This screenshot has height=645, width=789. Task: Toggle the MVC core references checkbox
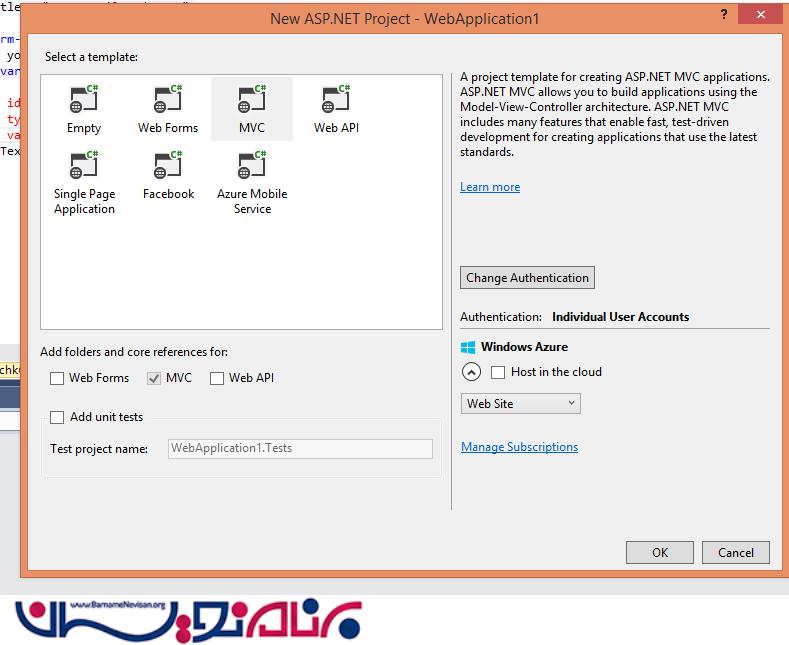click(x=154, y=378)
